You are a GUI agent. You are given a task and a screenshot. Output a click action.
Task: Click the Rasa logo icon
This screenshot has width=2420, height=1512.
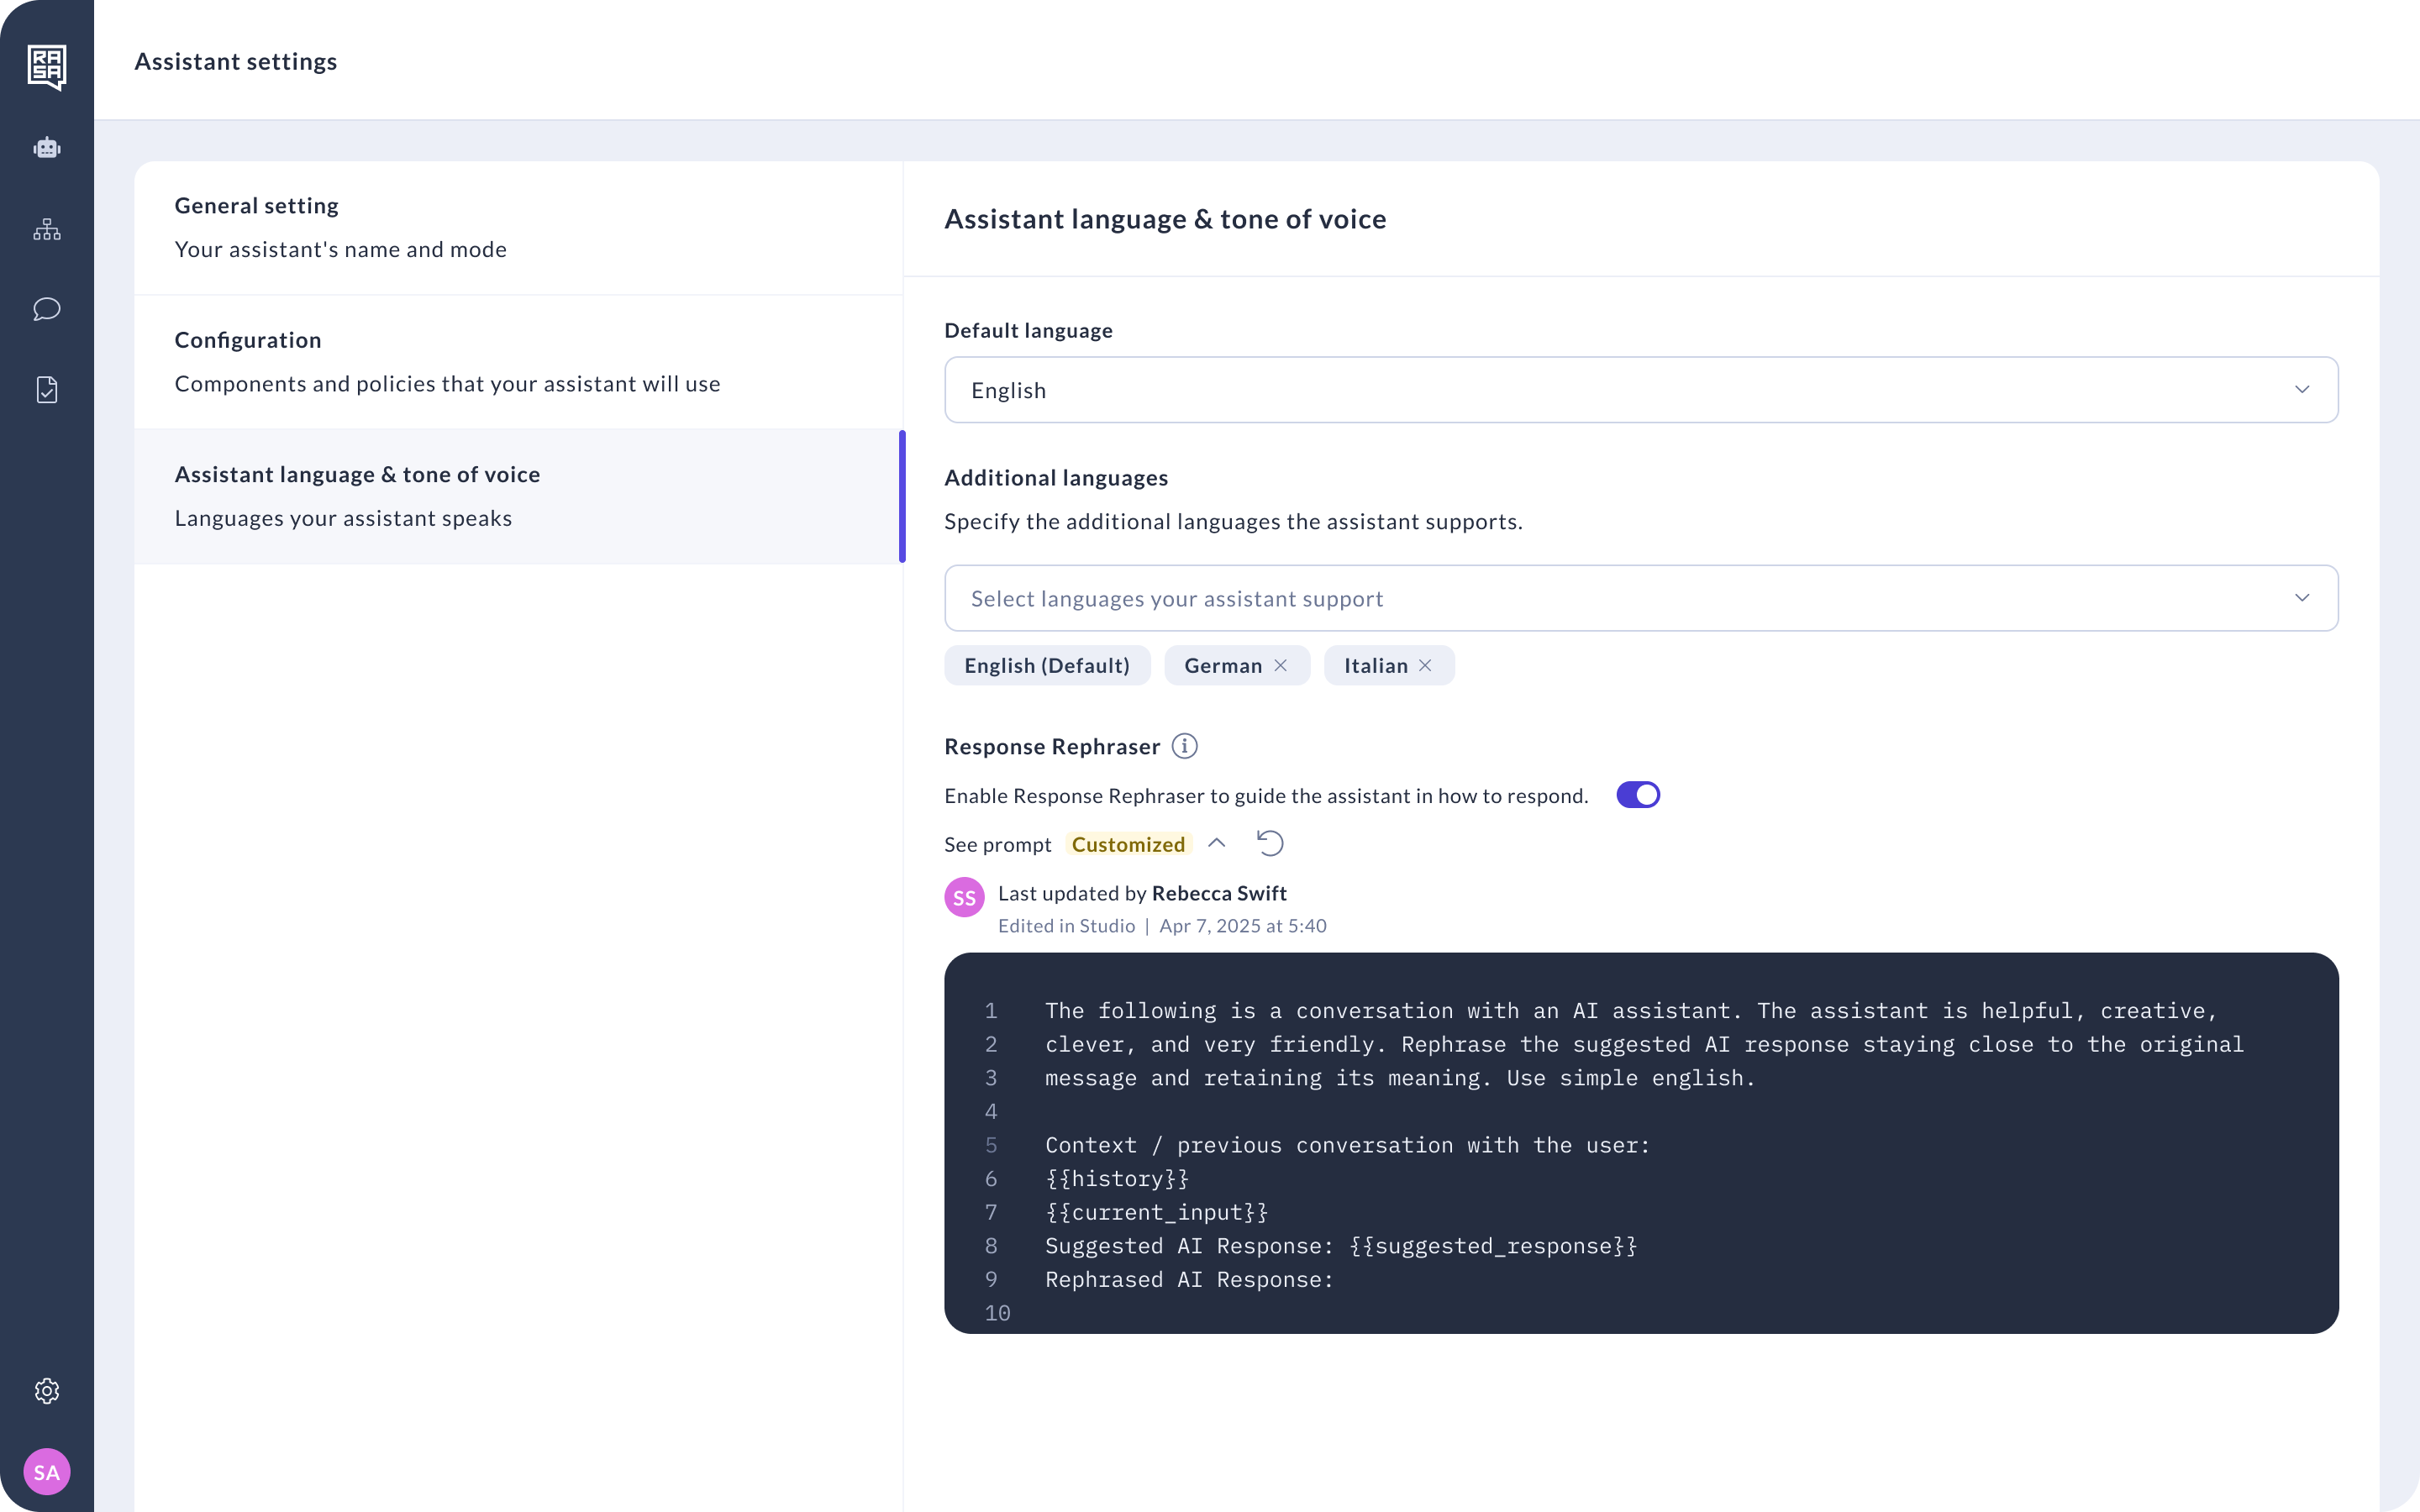(47, 66)
